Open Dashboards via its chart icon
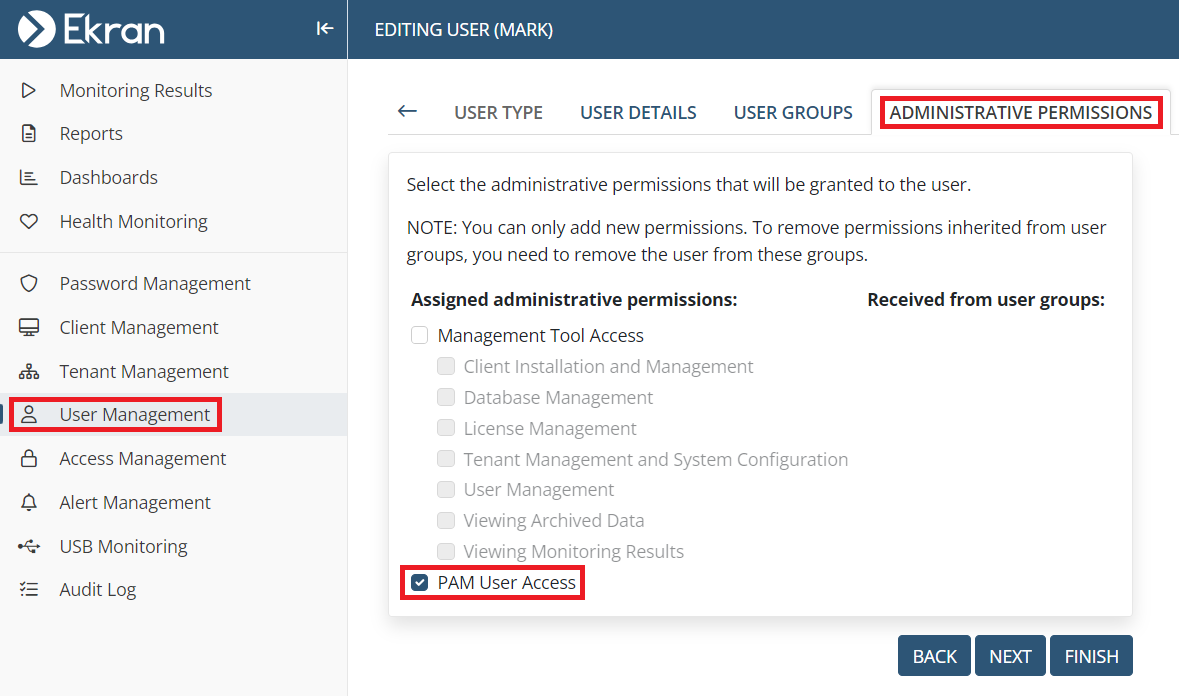Screen dimensions: 1179x696 point(29,178)
